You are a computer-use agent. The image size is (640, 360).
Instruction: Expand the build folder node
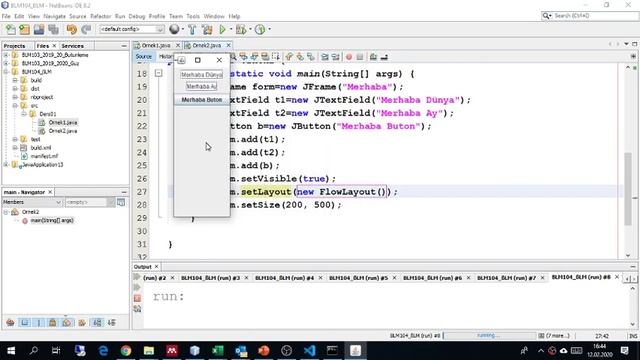15,80
